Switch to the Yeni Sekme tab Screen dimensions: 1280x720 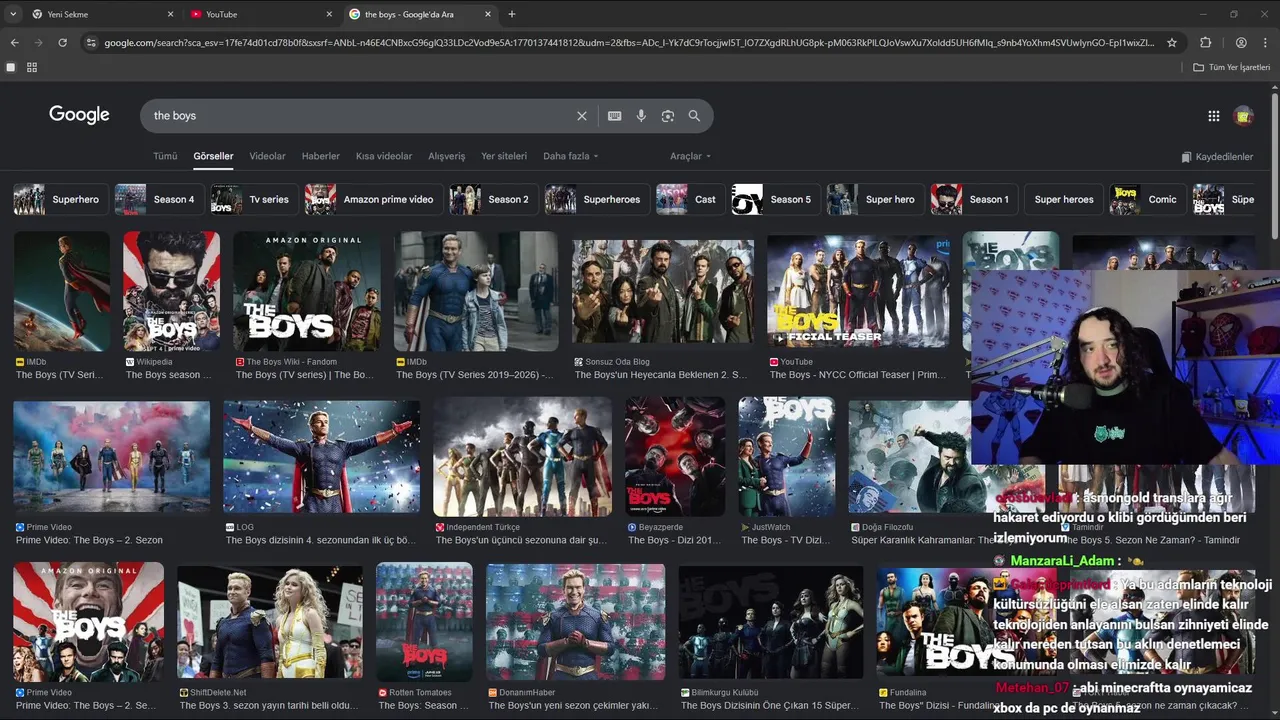tap(100, 14)
